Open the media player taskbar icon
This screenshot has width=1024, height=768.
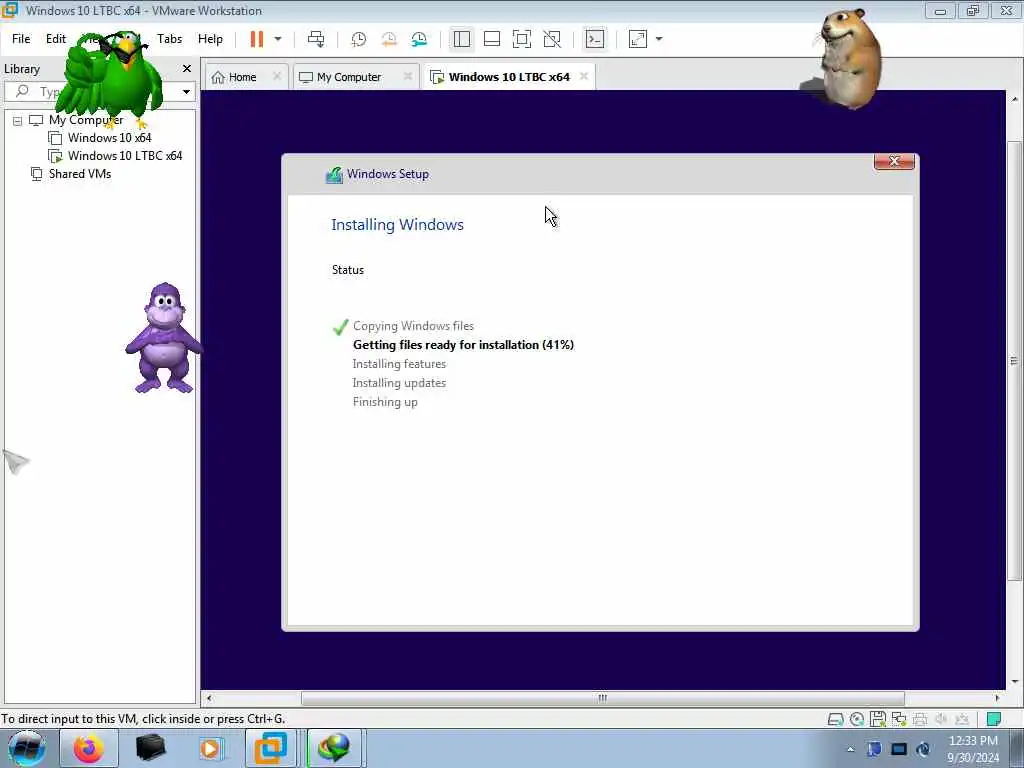[x=212, y=748]
